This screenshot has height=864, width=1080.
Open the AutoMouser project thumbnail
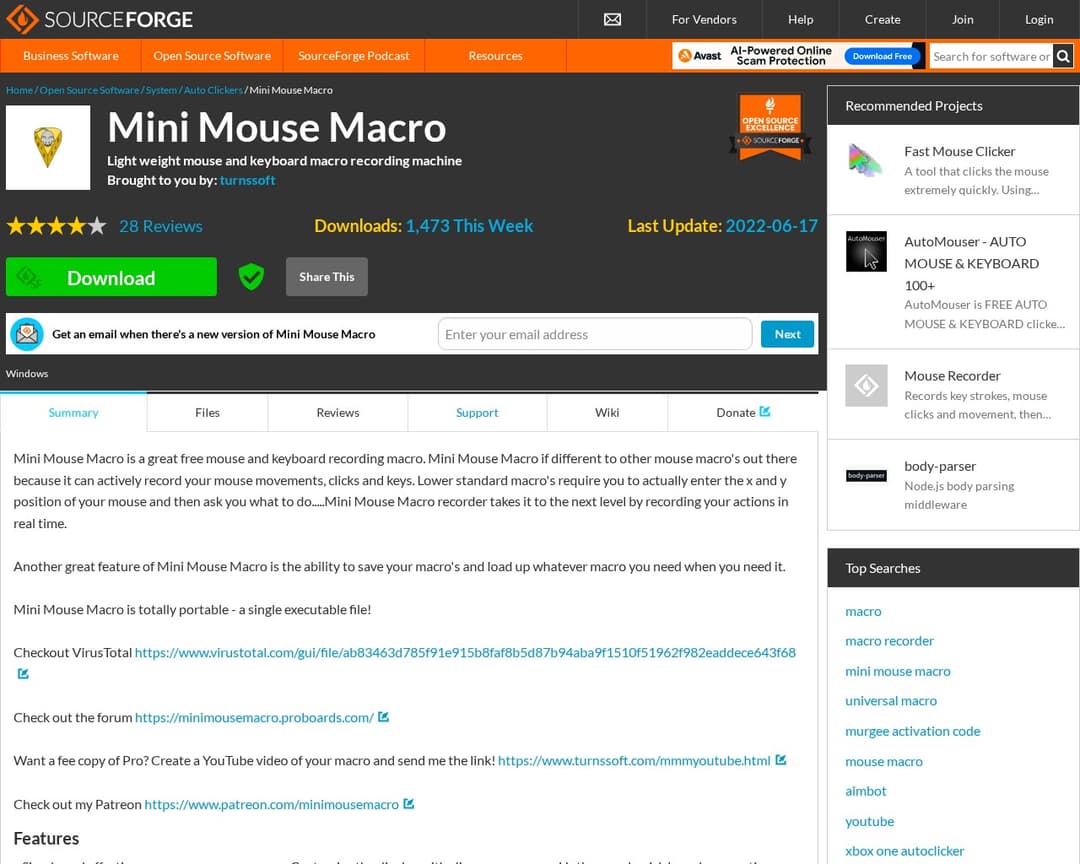pos(865,252)
